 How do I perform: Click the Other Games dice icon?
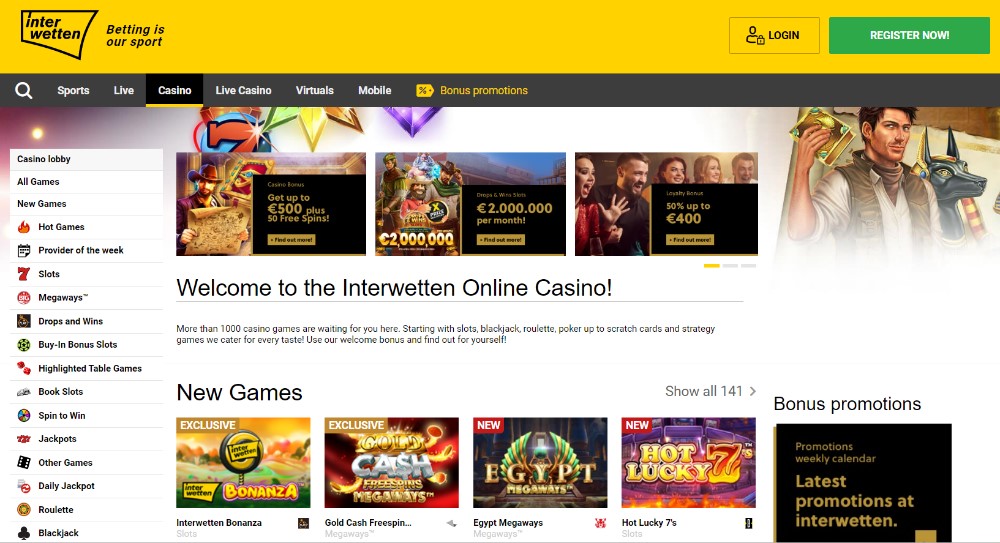[24, 462]
